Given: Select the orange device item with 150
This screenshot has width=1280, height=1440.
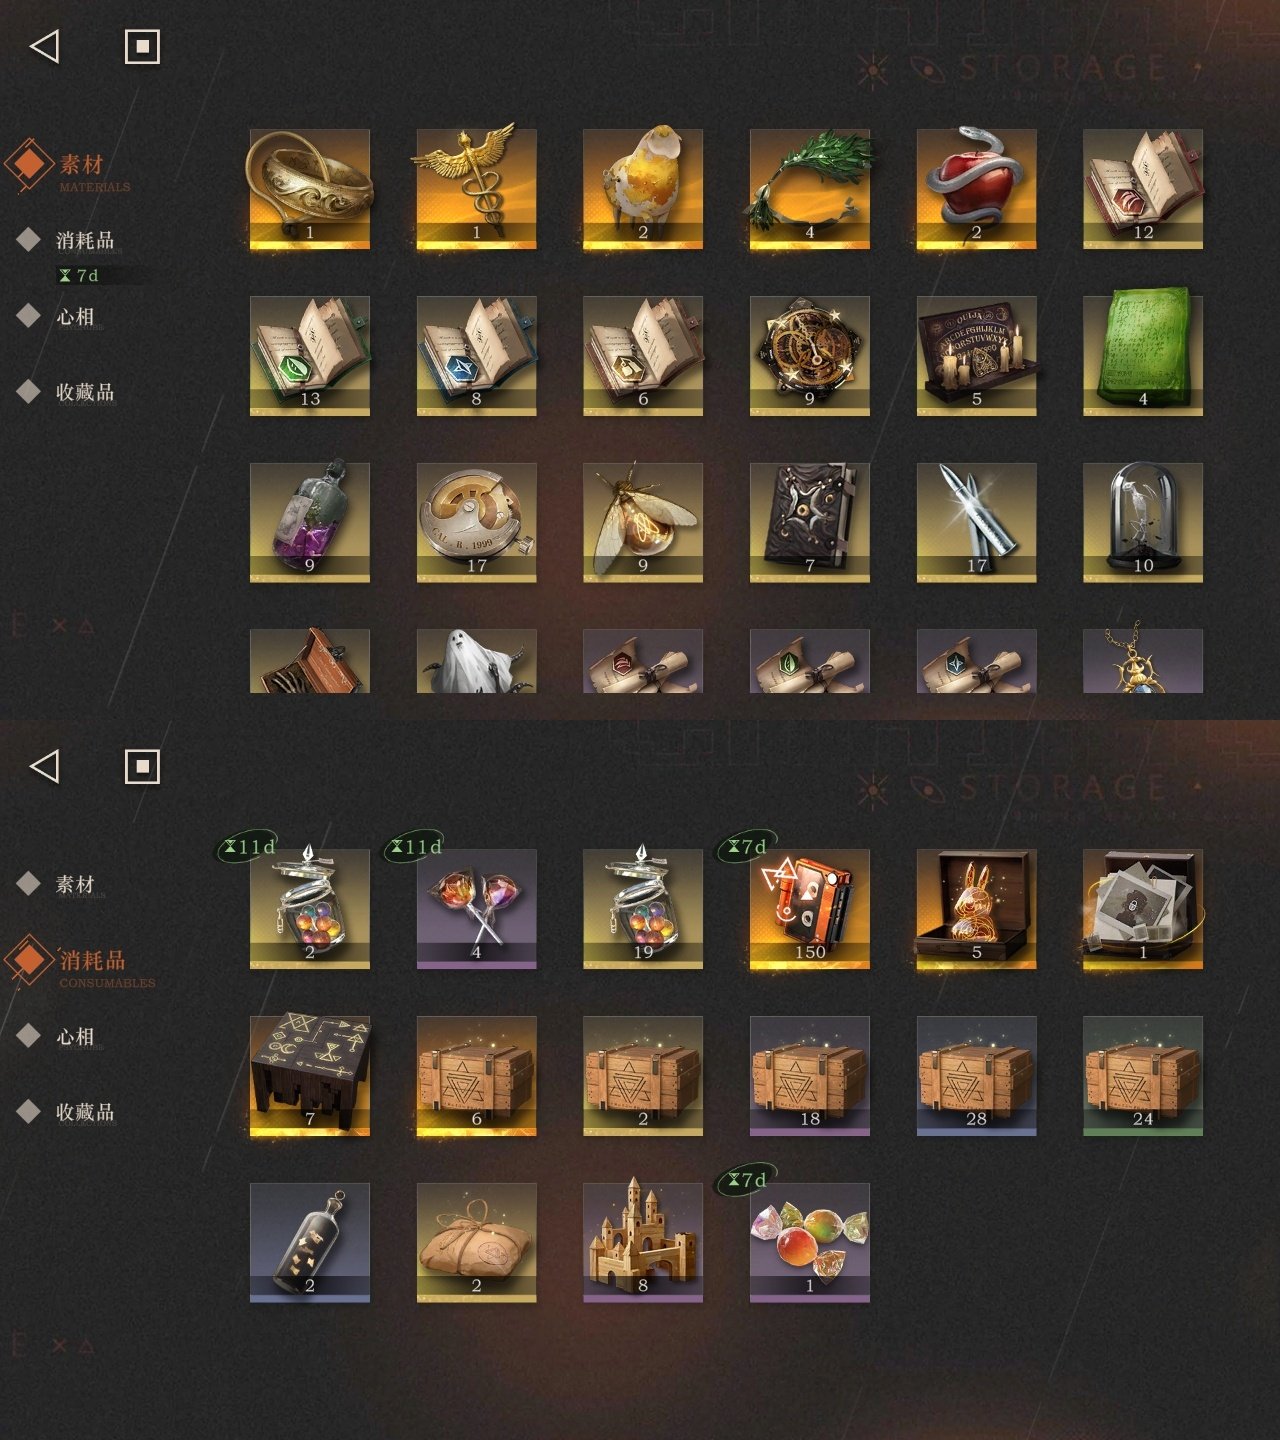Looking at the screenshot, I should (810, 909).
